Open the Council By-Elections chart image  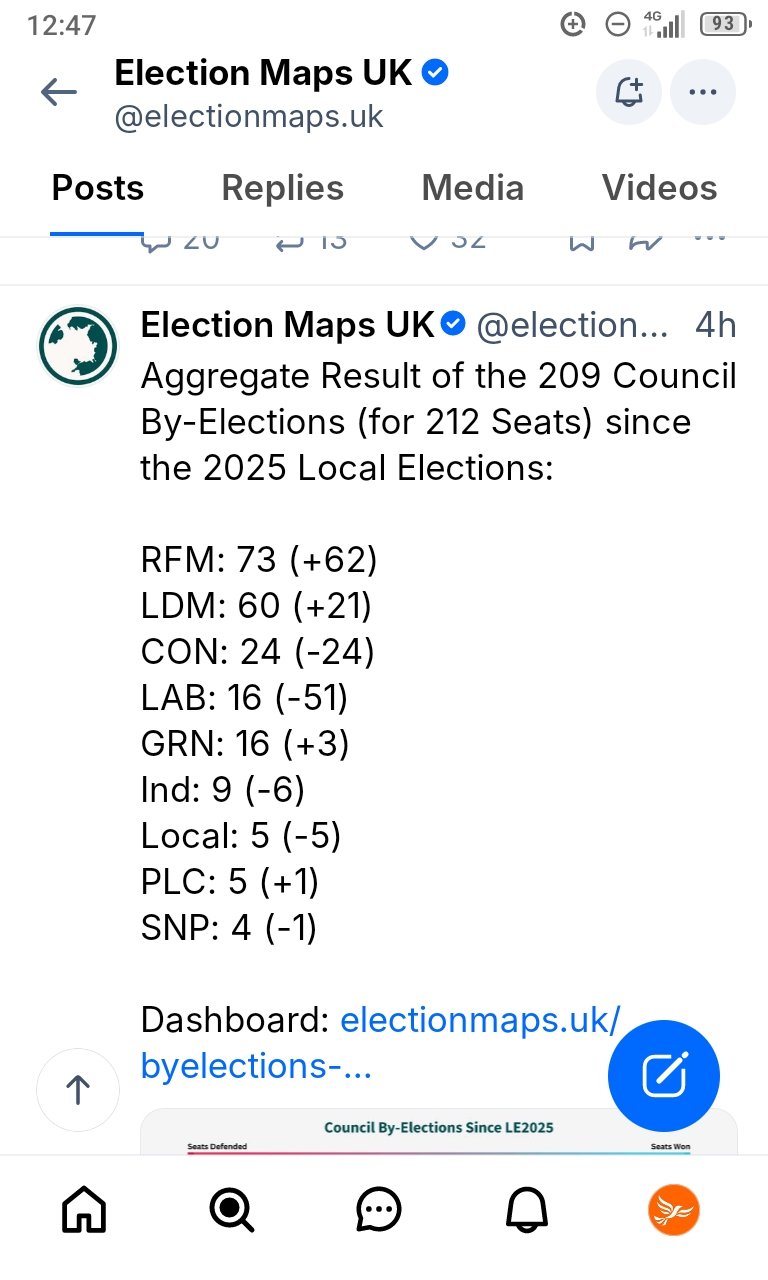click(x=438, y=1130)
